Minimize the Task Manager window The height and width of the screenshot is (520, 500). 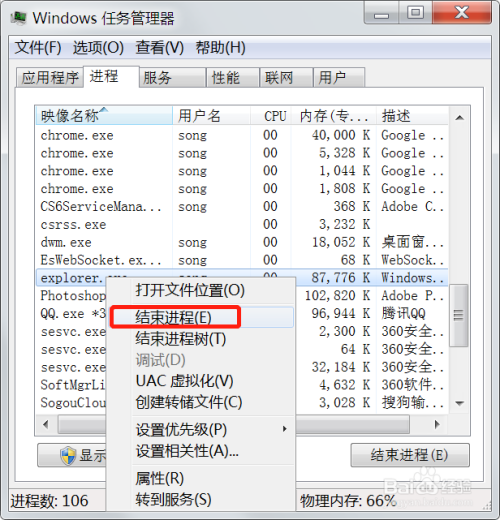(381, 13)
